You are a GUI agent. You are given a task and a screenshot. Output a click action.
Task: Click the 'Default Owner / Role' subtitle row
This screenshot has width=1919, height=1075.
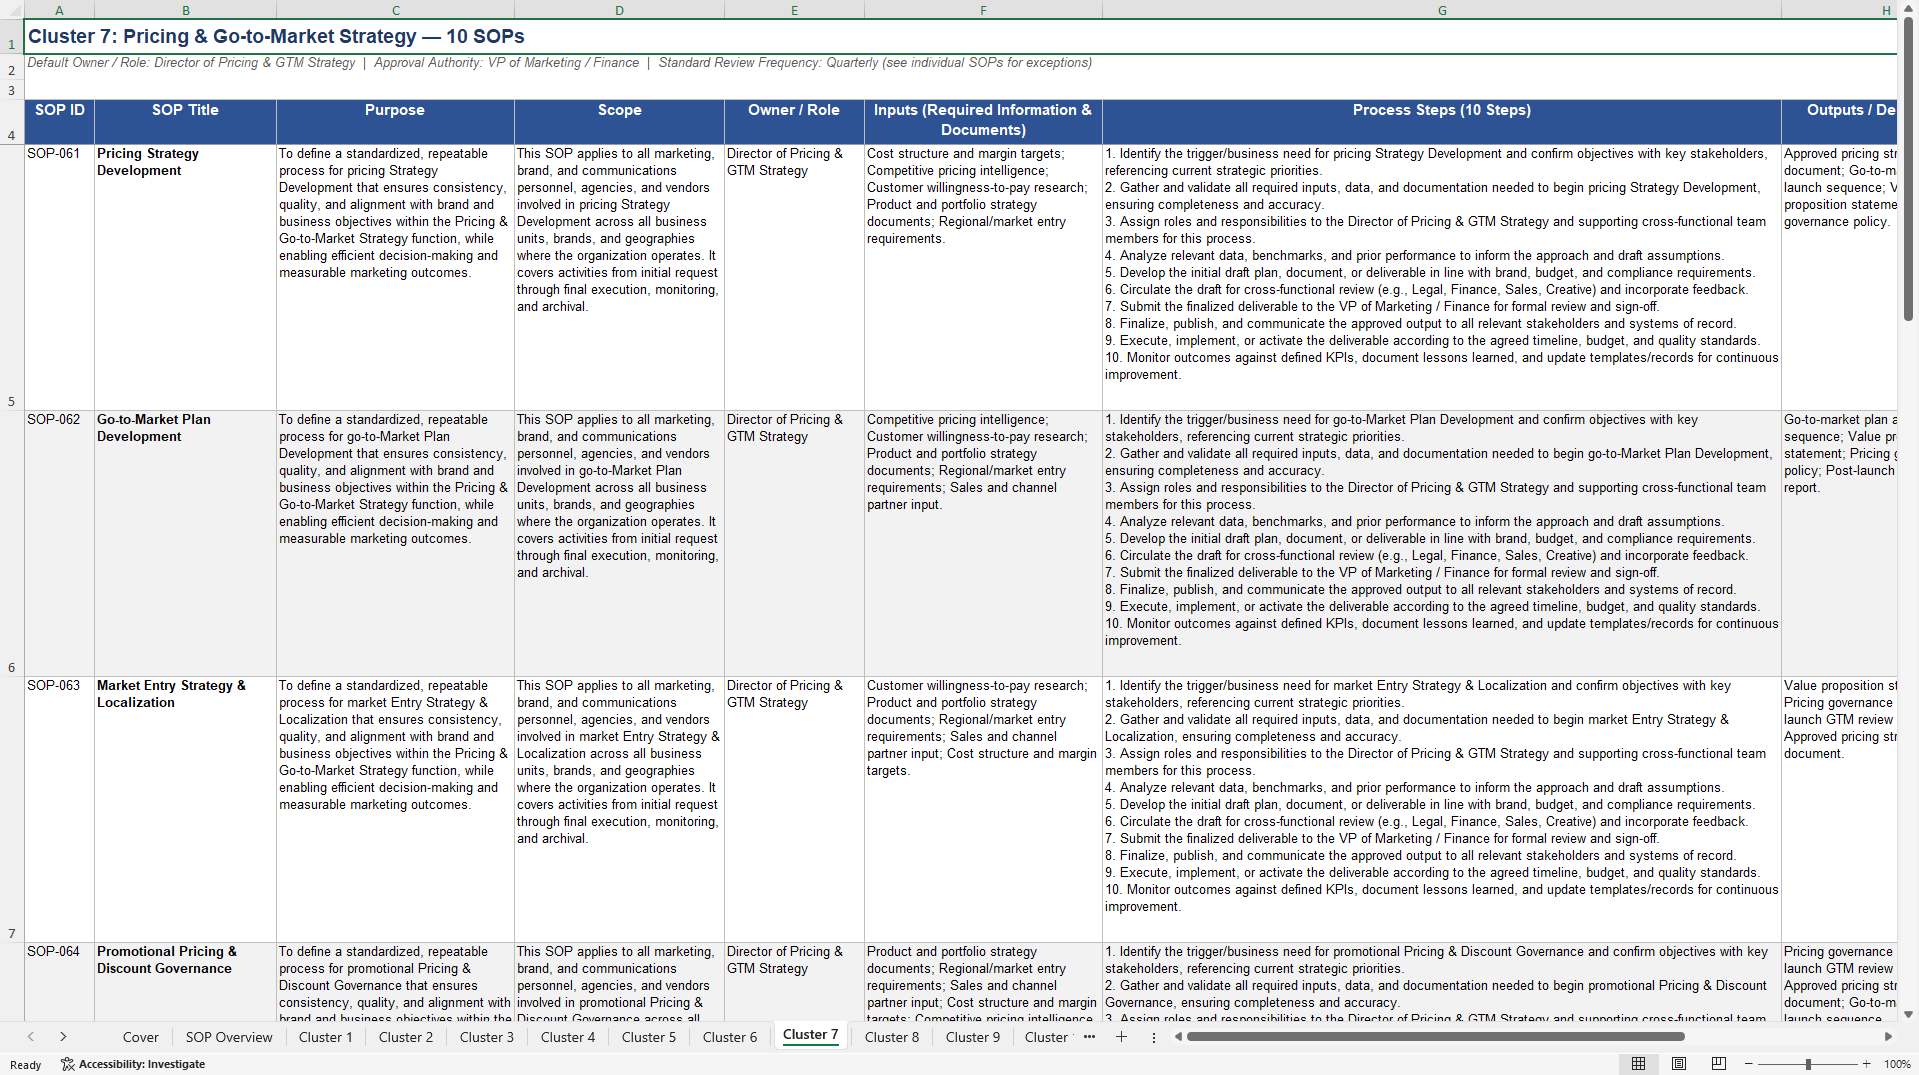coord(559,63)
